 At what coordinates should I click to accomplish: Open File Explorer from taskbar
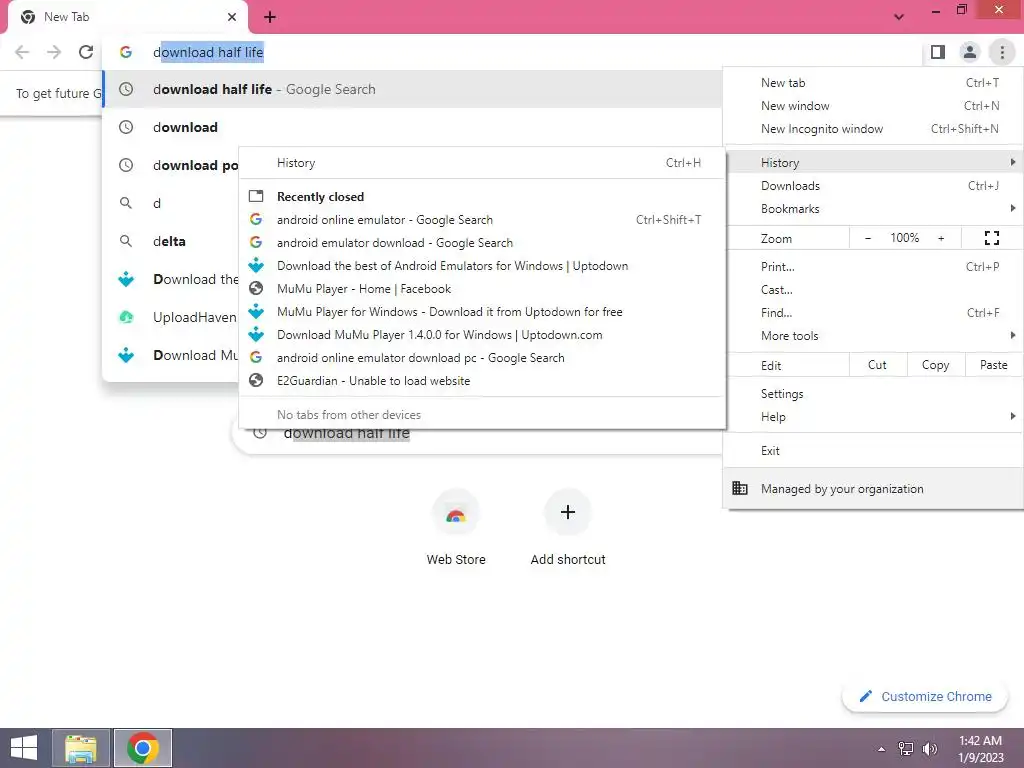(x=80, y=748)
